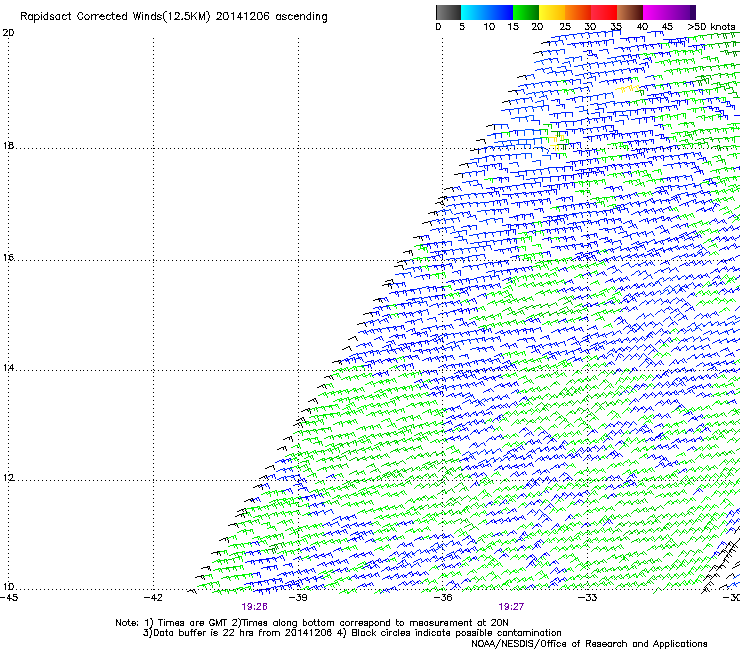Click the latitude label '10' on axis
Viewport: 740px width, 650px height.
point(8,587)
